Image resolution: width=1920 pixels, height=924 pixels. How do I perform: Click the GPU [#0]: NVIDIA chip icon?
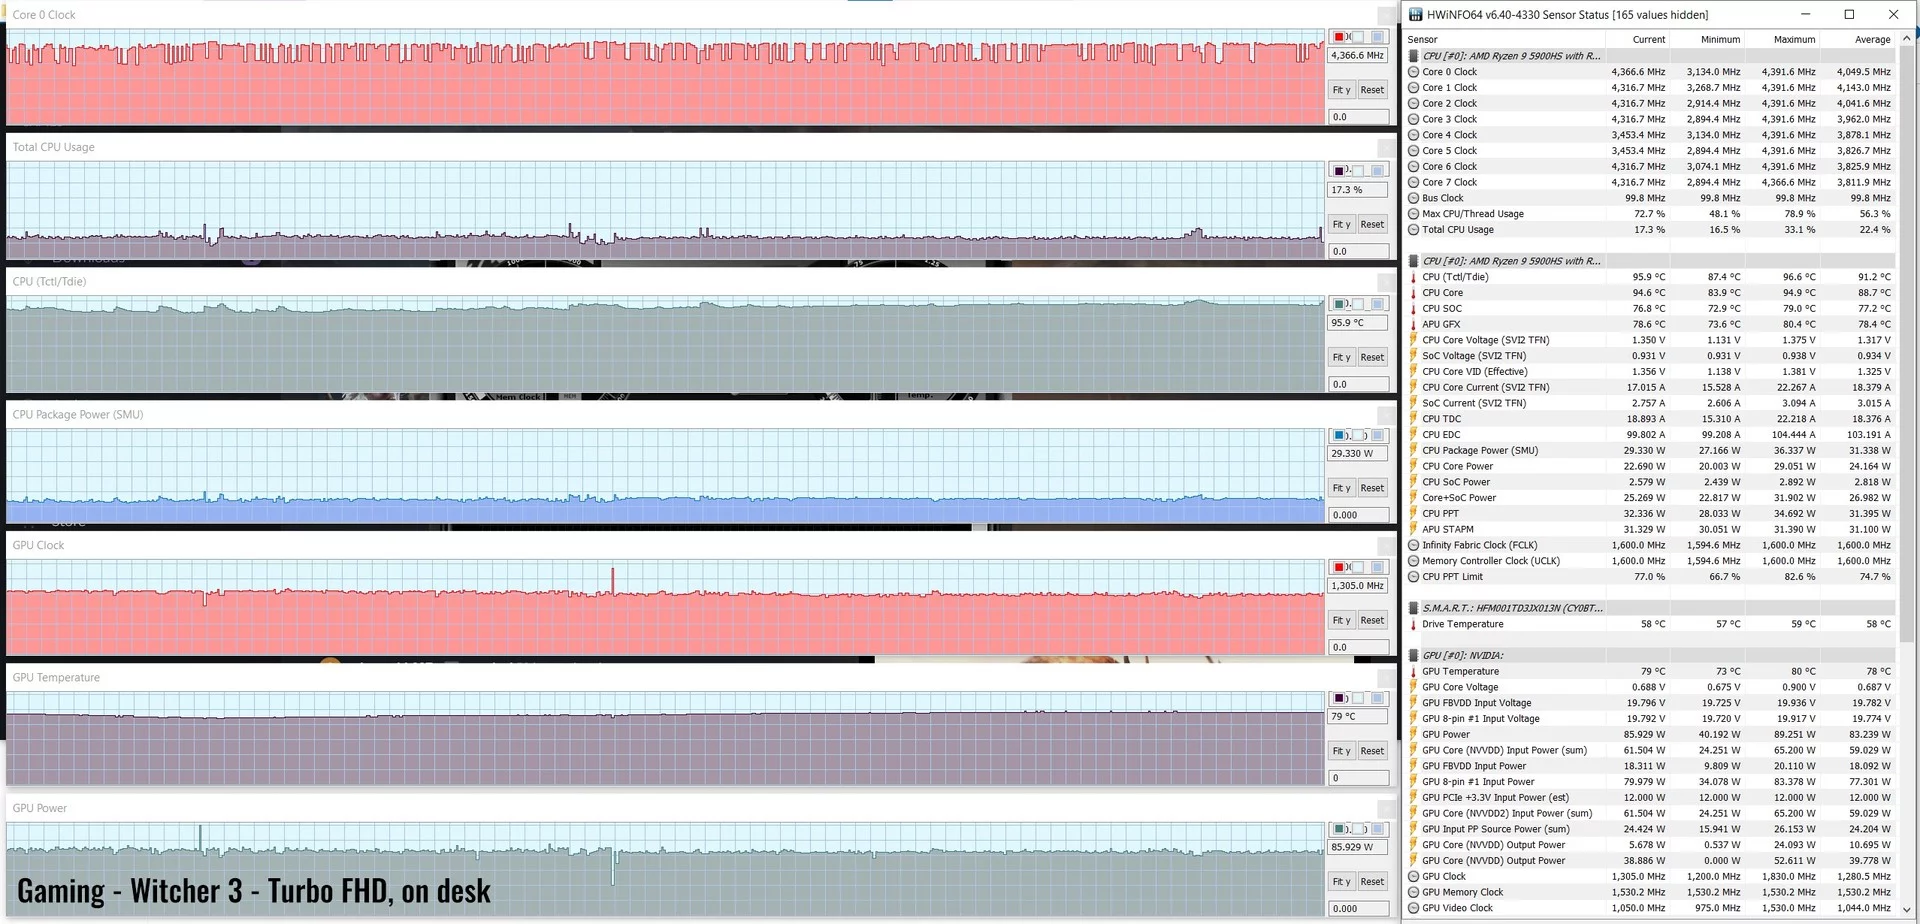(1413, 656)
